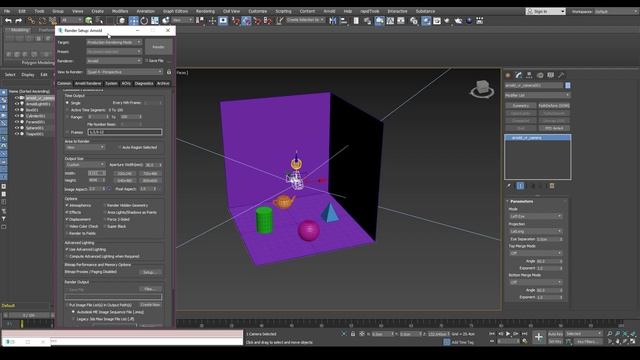Click the lock icon beside View to Render
The image size is (640, 360).
pyautogui.click(x=169, y=72)
